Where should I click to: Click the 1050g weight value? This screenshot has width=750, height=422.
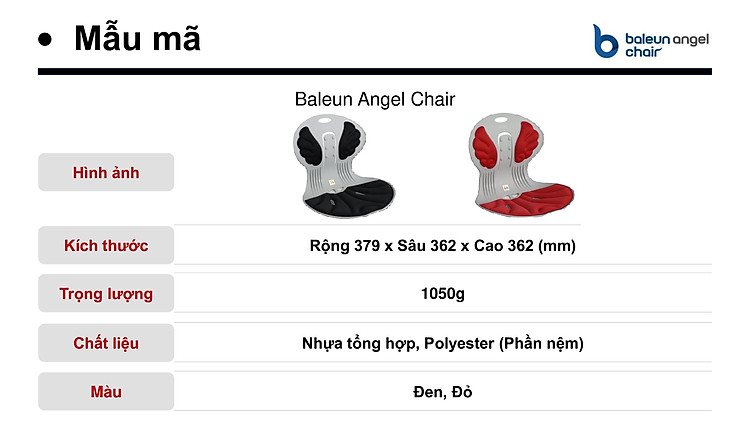point(442,293)
